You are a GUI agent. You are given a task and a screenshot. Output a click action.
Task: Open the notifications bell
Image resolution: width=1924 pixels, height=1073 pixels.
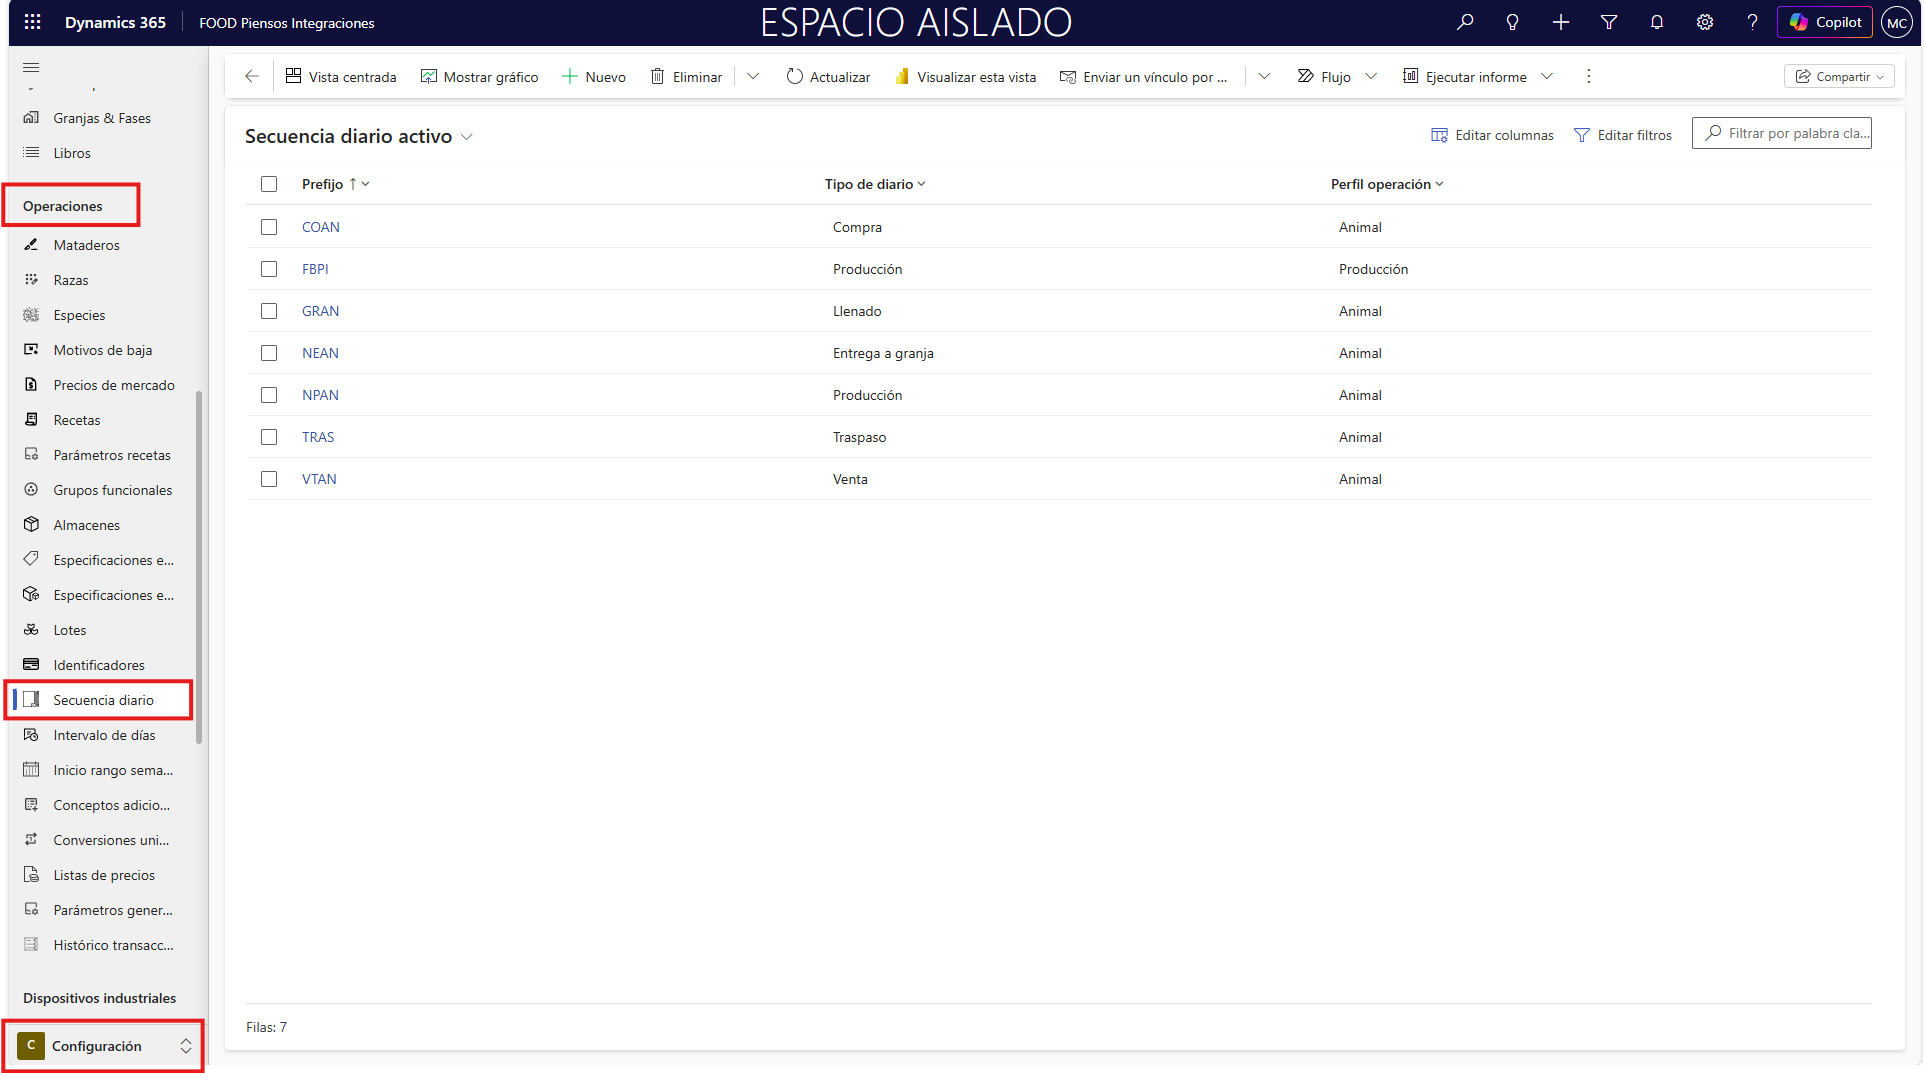(x=1657, y=22)
